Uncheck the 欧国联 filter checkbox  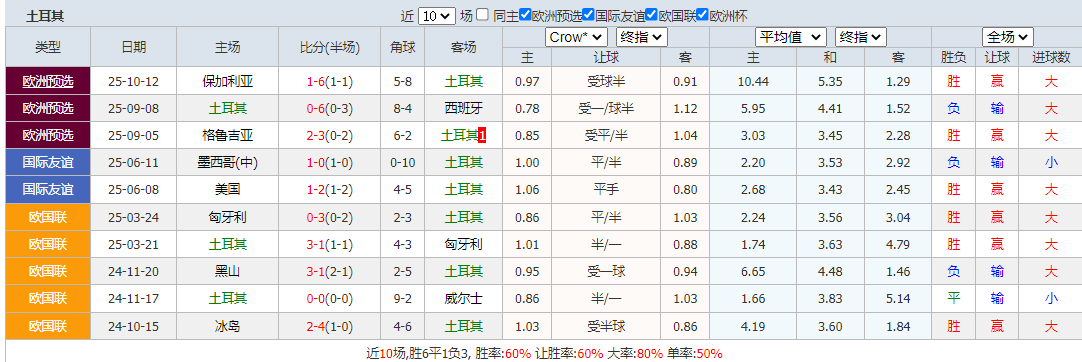pyautogui.click(x=651, y=14)
